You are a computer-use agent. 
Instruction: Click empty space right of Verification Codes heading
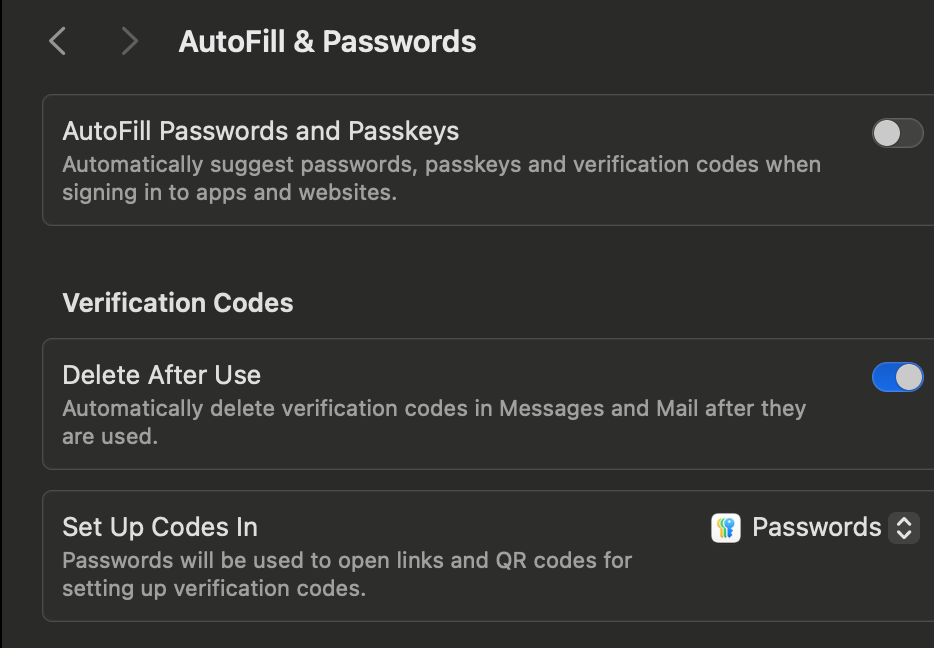600,303
